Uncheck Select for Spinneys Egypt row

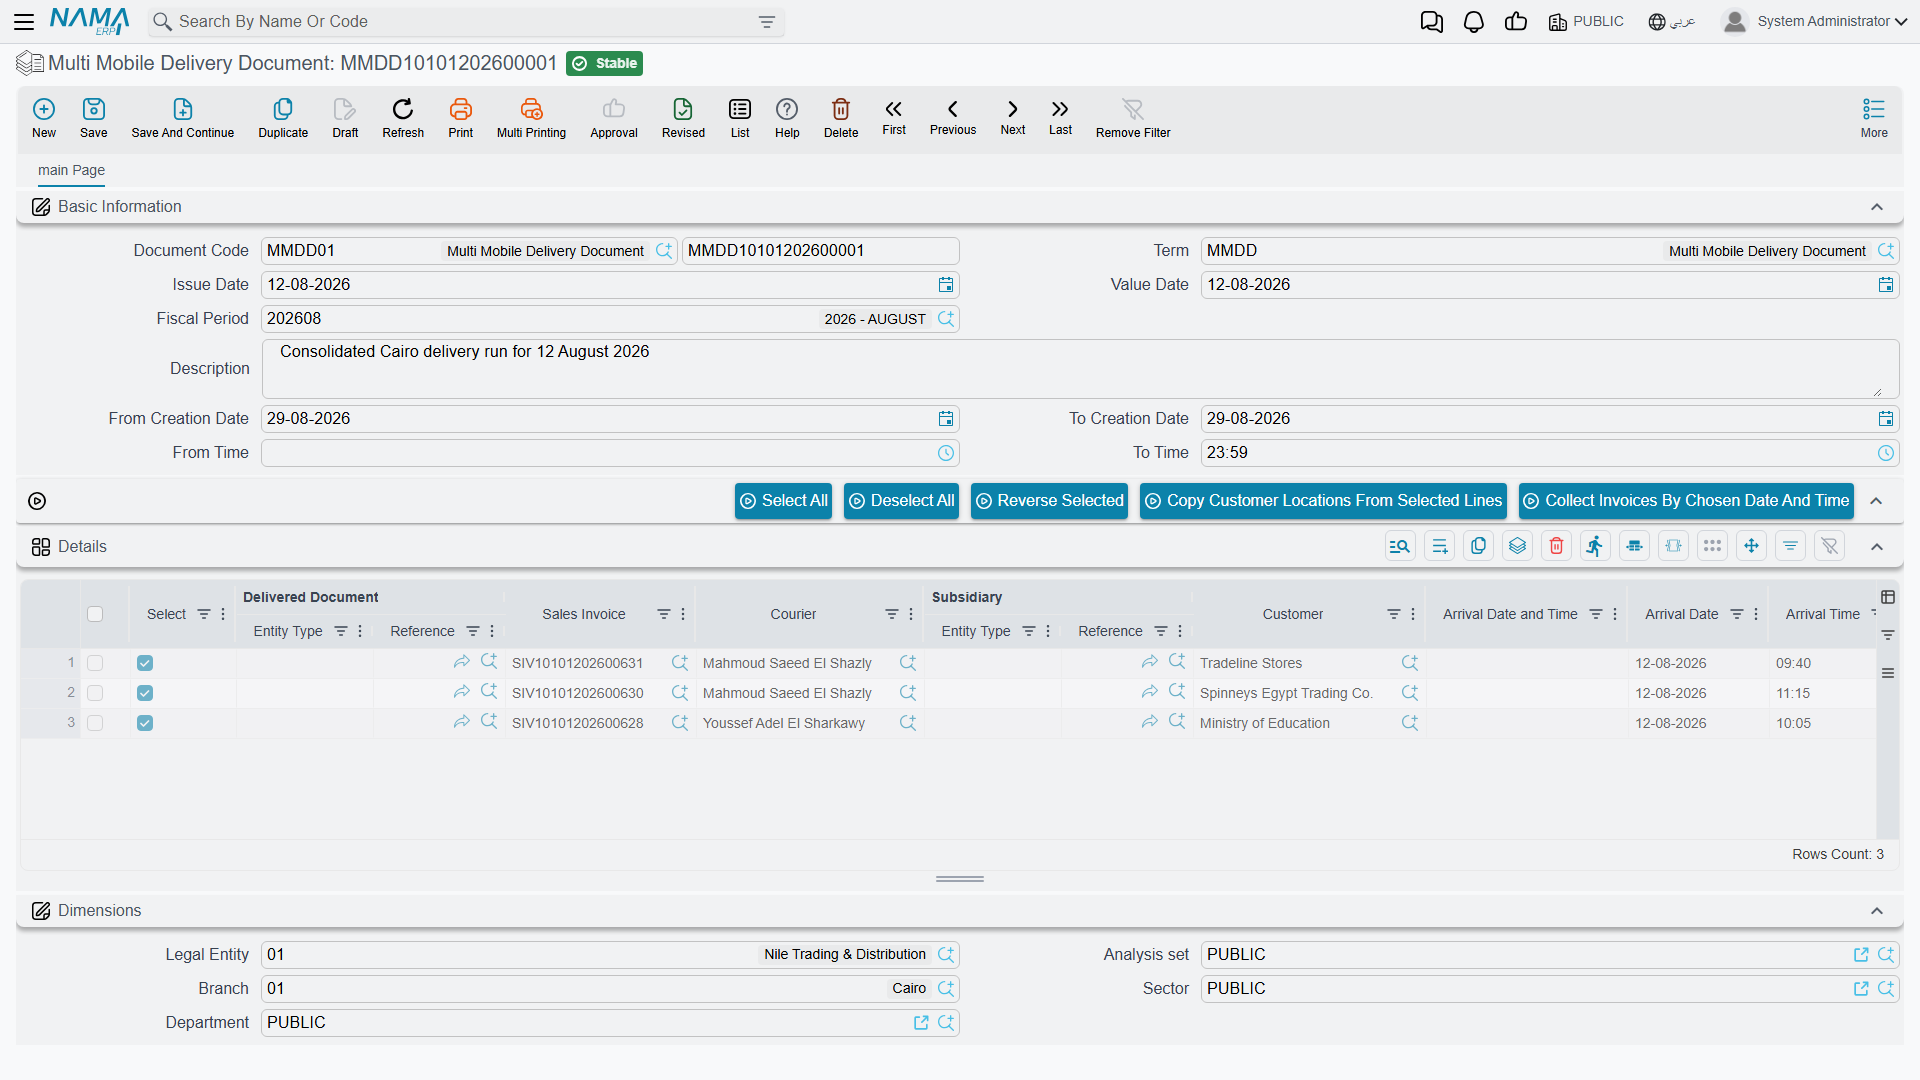coord(145,693)
